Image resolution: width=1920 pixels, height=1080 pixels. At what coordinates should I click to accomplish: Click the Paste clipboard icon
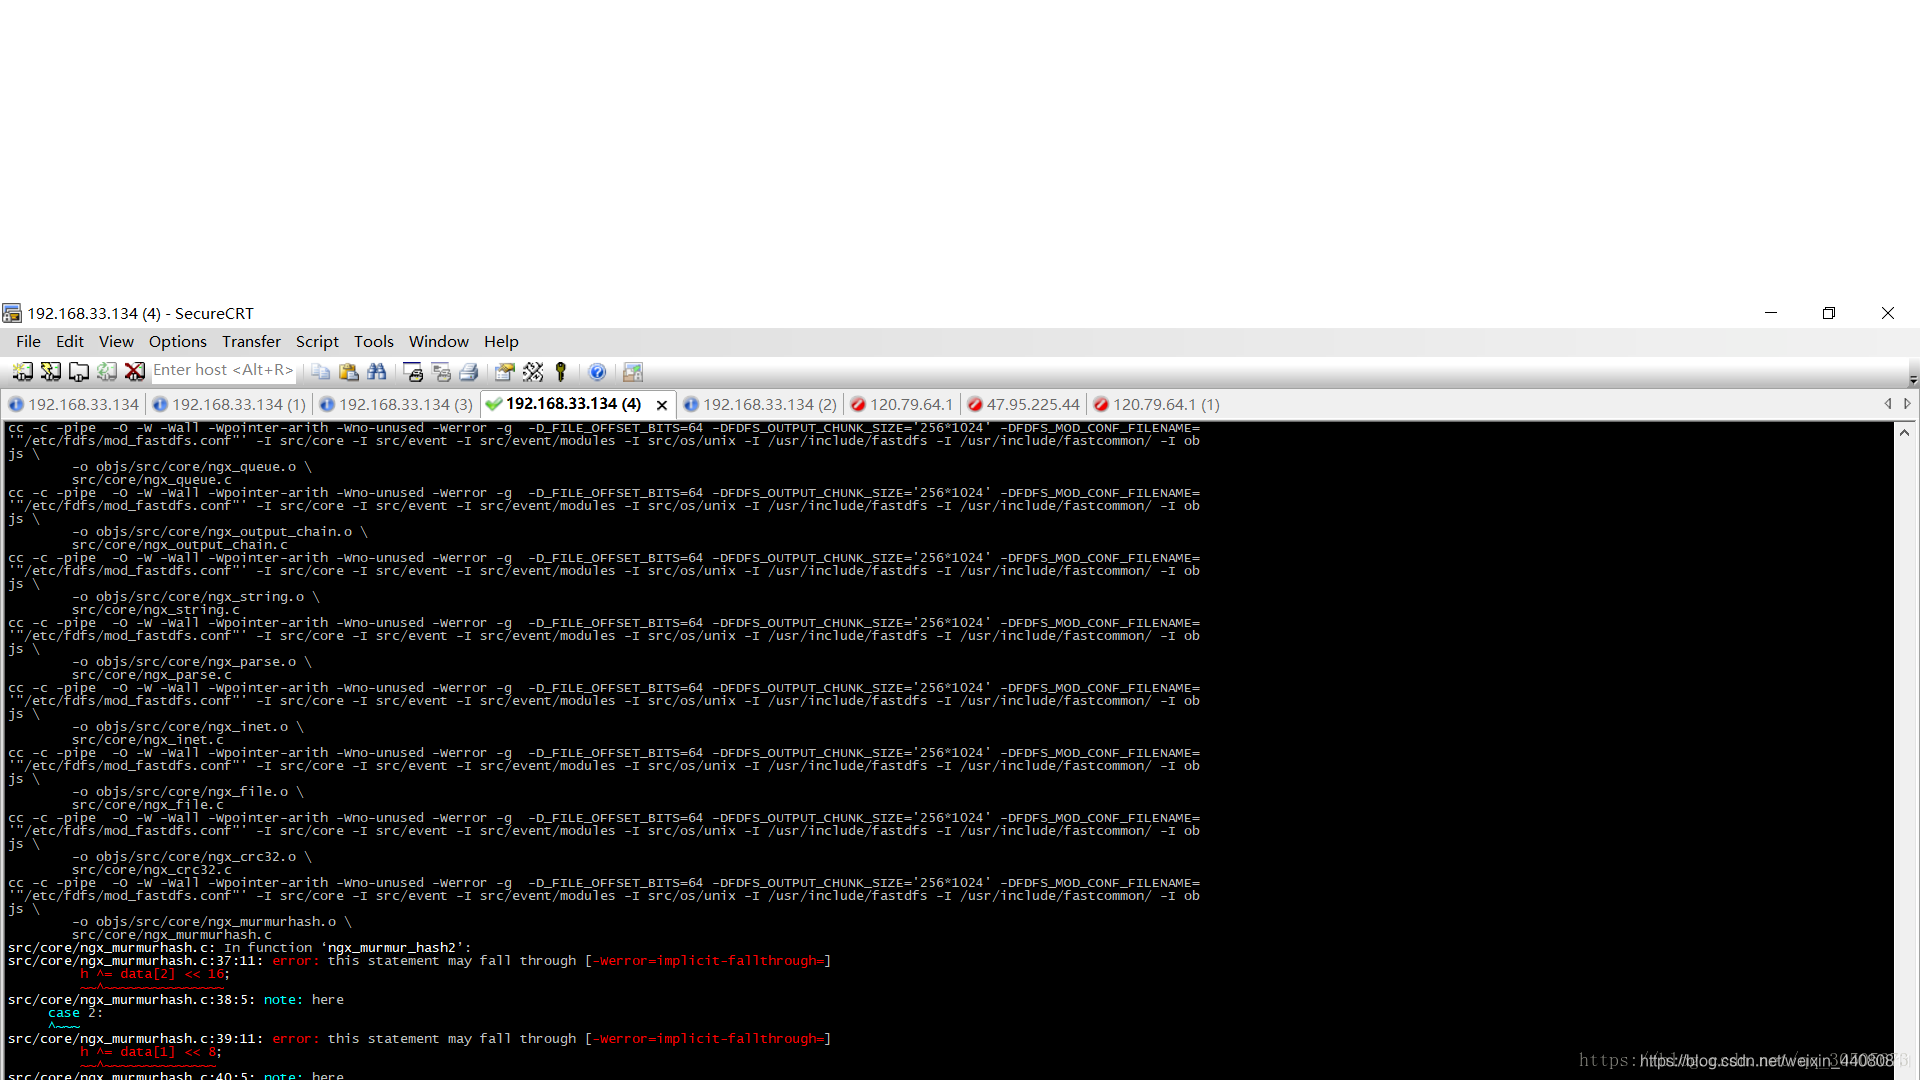[348, 372]
